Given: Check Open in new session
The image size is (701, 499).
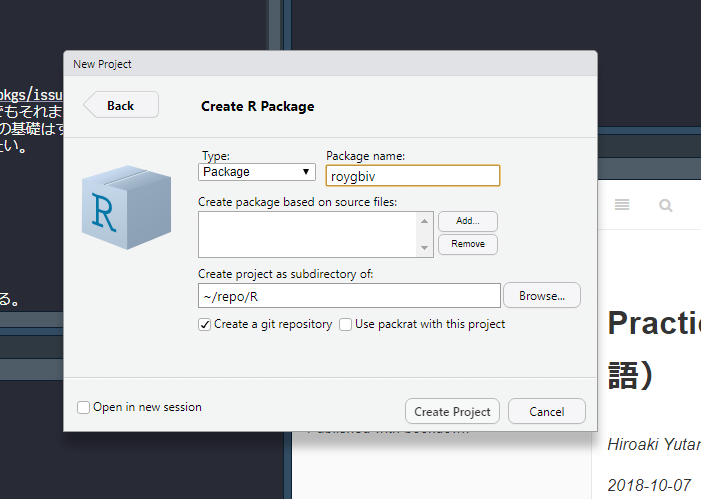Looking at the screenshot, I should [x=84, y=407].
